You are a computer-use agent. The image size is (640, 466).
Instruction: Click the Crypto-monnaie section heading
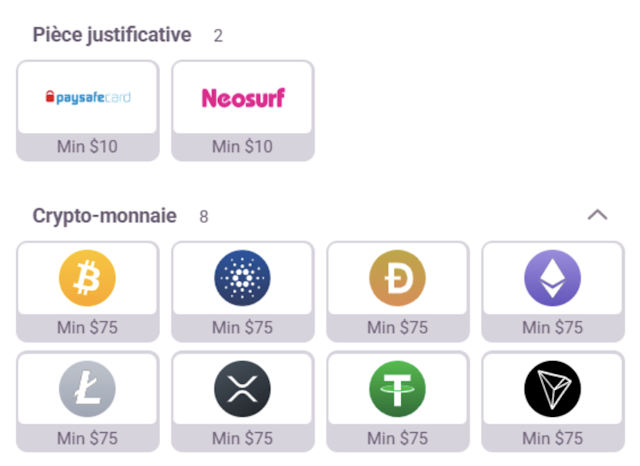point(104,216)
